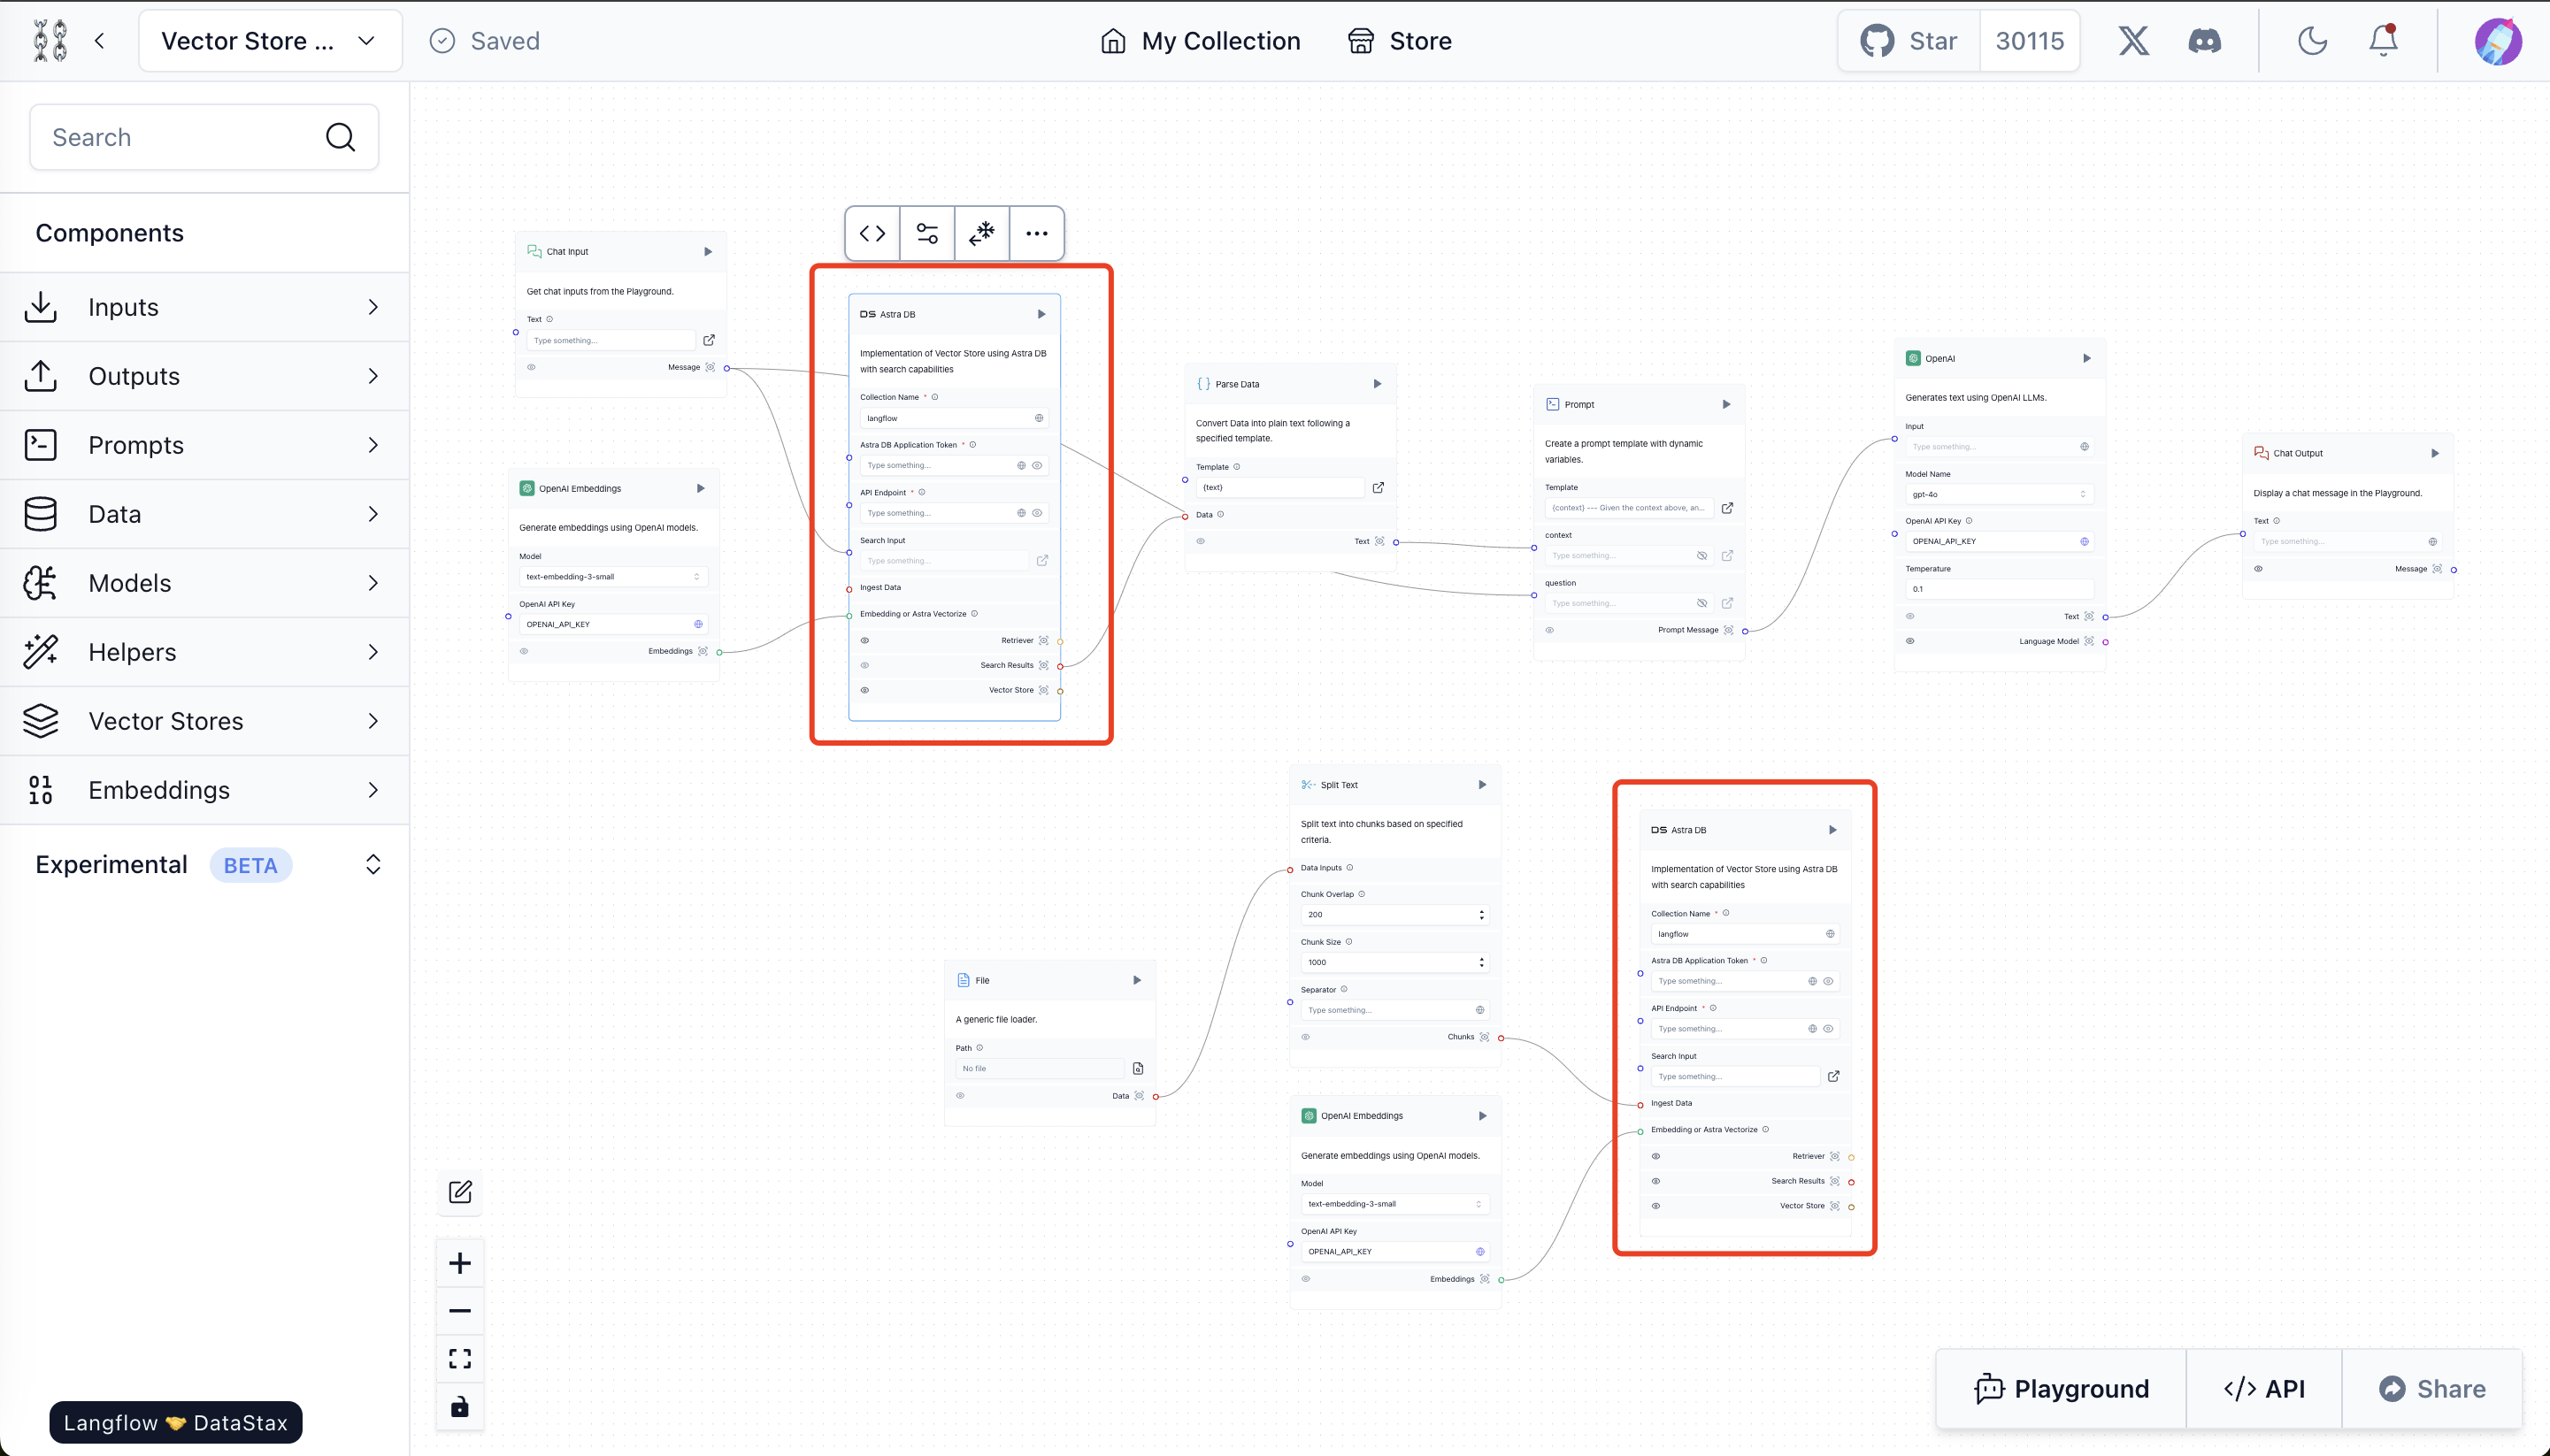Open the three-dots more menu
This screenshot has height=1456, width=2550.
[x=1036, y=233]
